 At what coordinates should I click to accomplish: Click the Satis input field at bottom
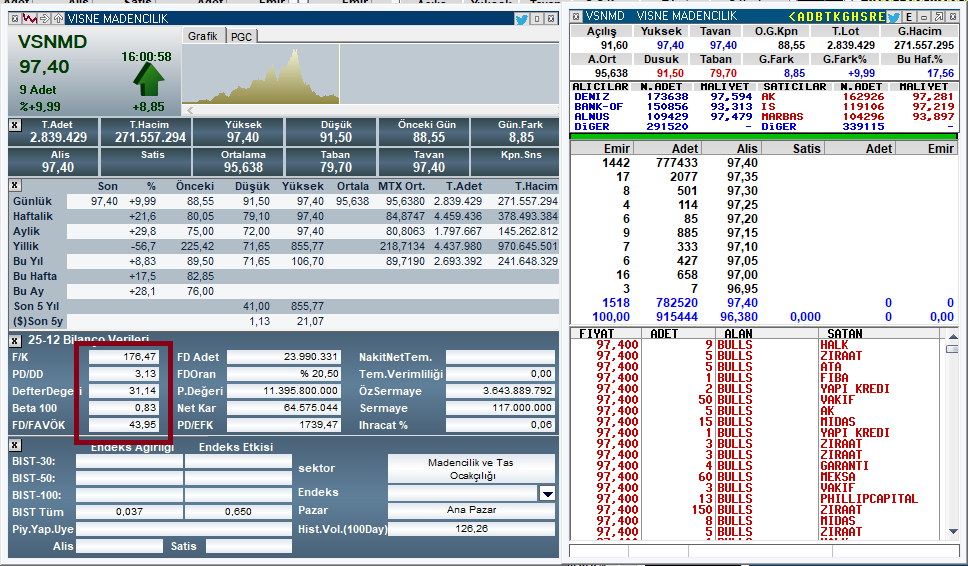(x=249, y=546)
